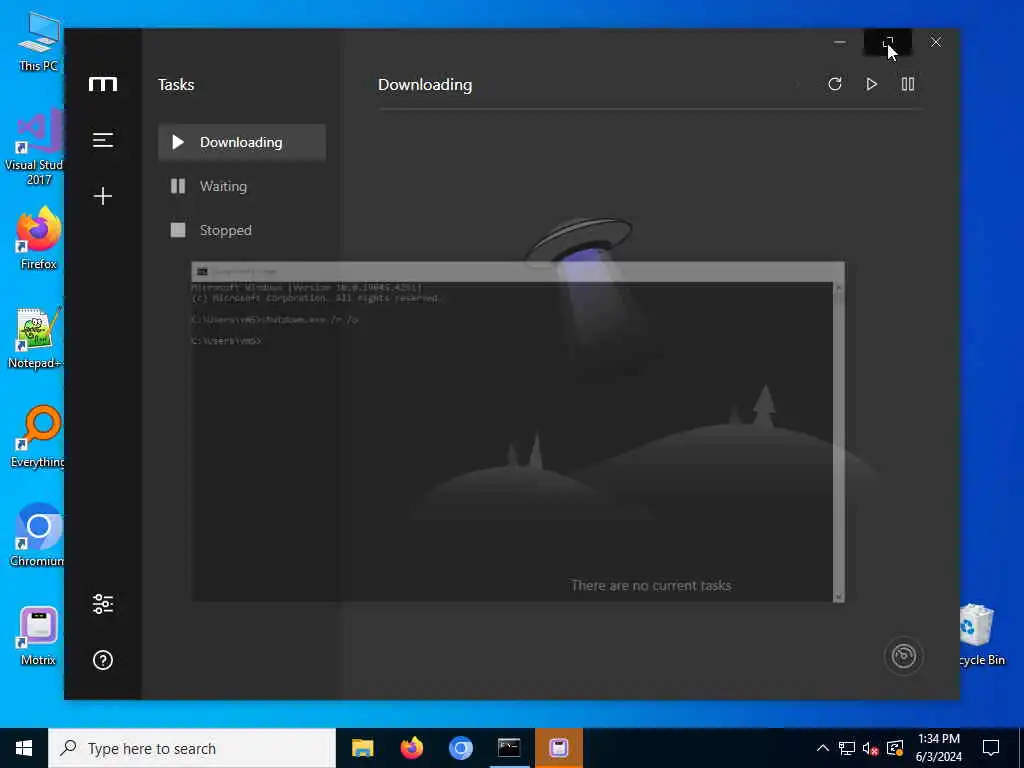
Task: Select the Recycle Bin desktop icon
Action: point(982,635)
